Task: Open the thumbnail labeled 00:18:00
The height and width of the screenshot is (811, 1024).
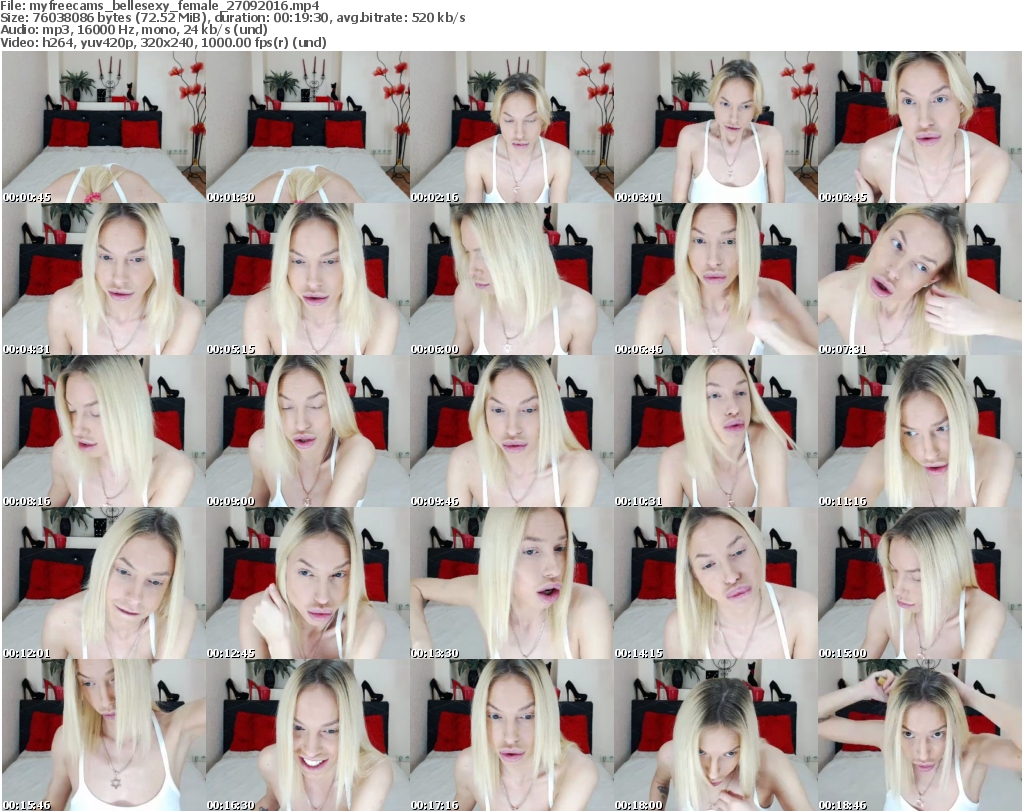Action: pyautogui.click(x=716, y=735)
